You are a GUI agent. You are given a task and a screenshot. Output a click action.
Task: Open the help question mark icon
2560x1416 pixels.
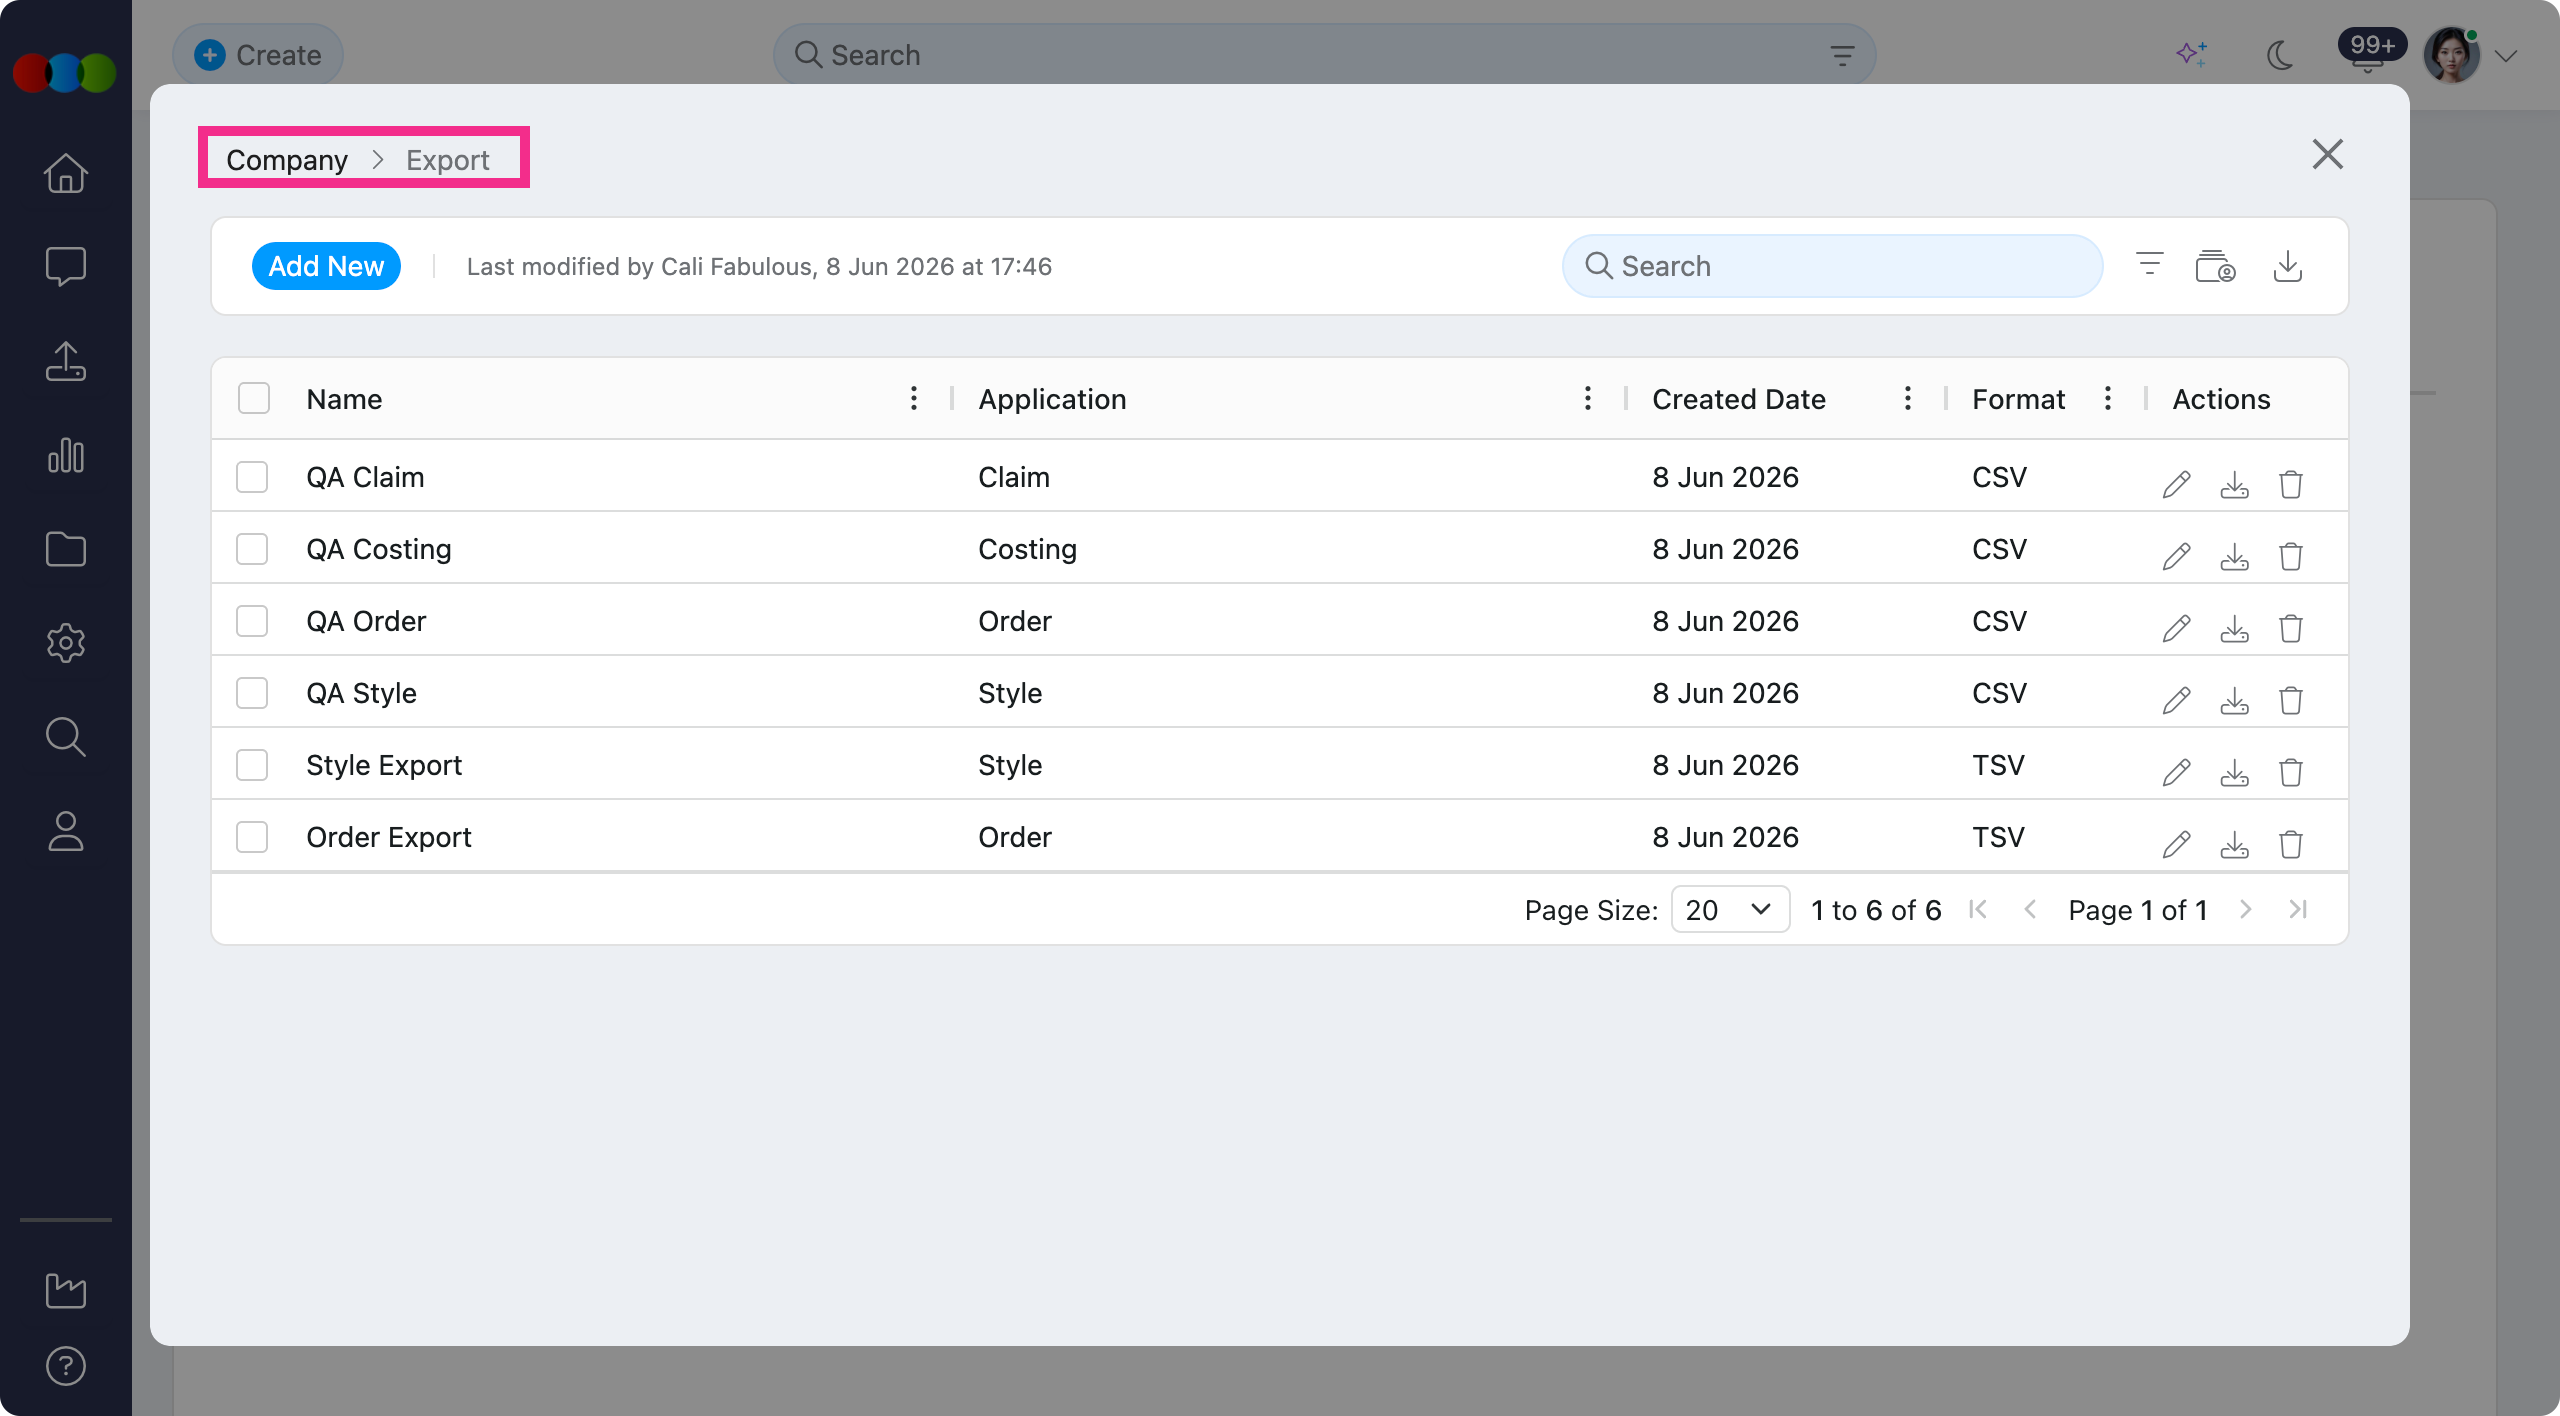click(66, 1366)
